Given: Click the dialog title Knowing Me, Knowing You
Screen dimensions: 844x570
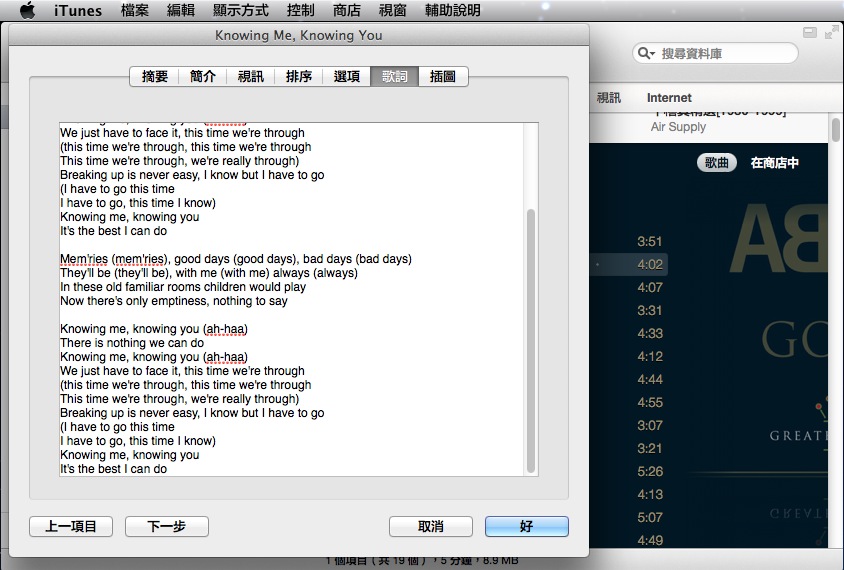Looking at the screenshot, I should (299, 35).
